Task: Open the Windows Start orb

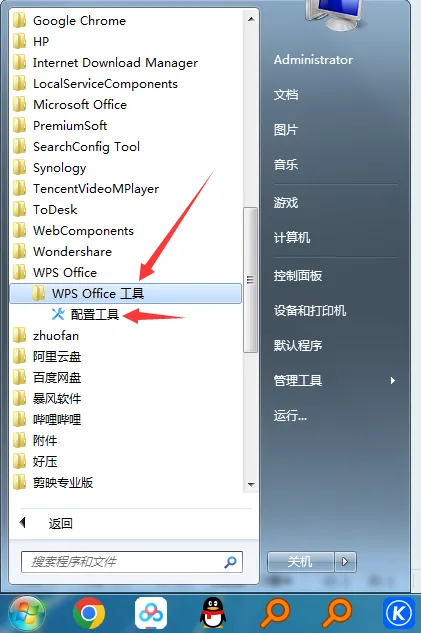Action: pyautogui.click(x=27, y=614)
